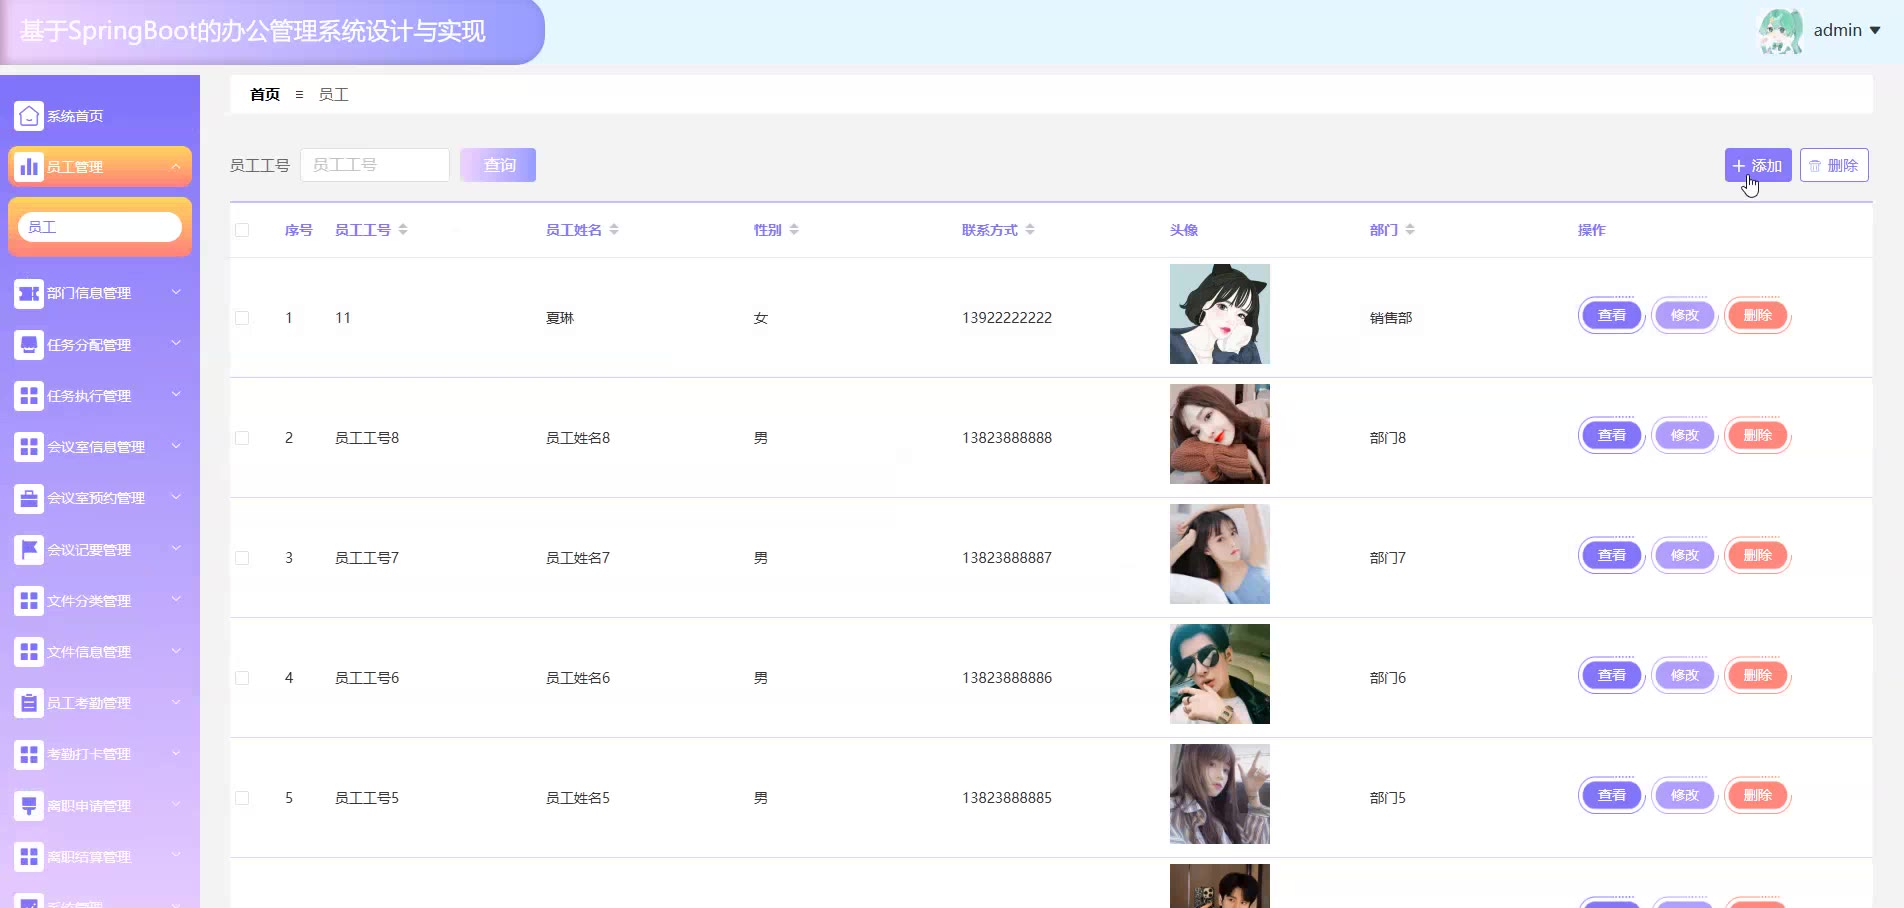Check the checkbox for employee 夏琳
The width and height of the screenshot is (1904, 908).
pyautogui.click(x=242, y=318)
